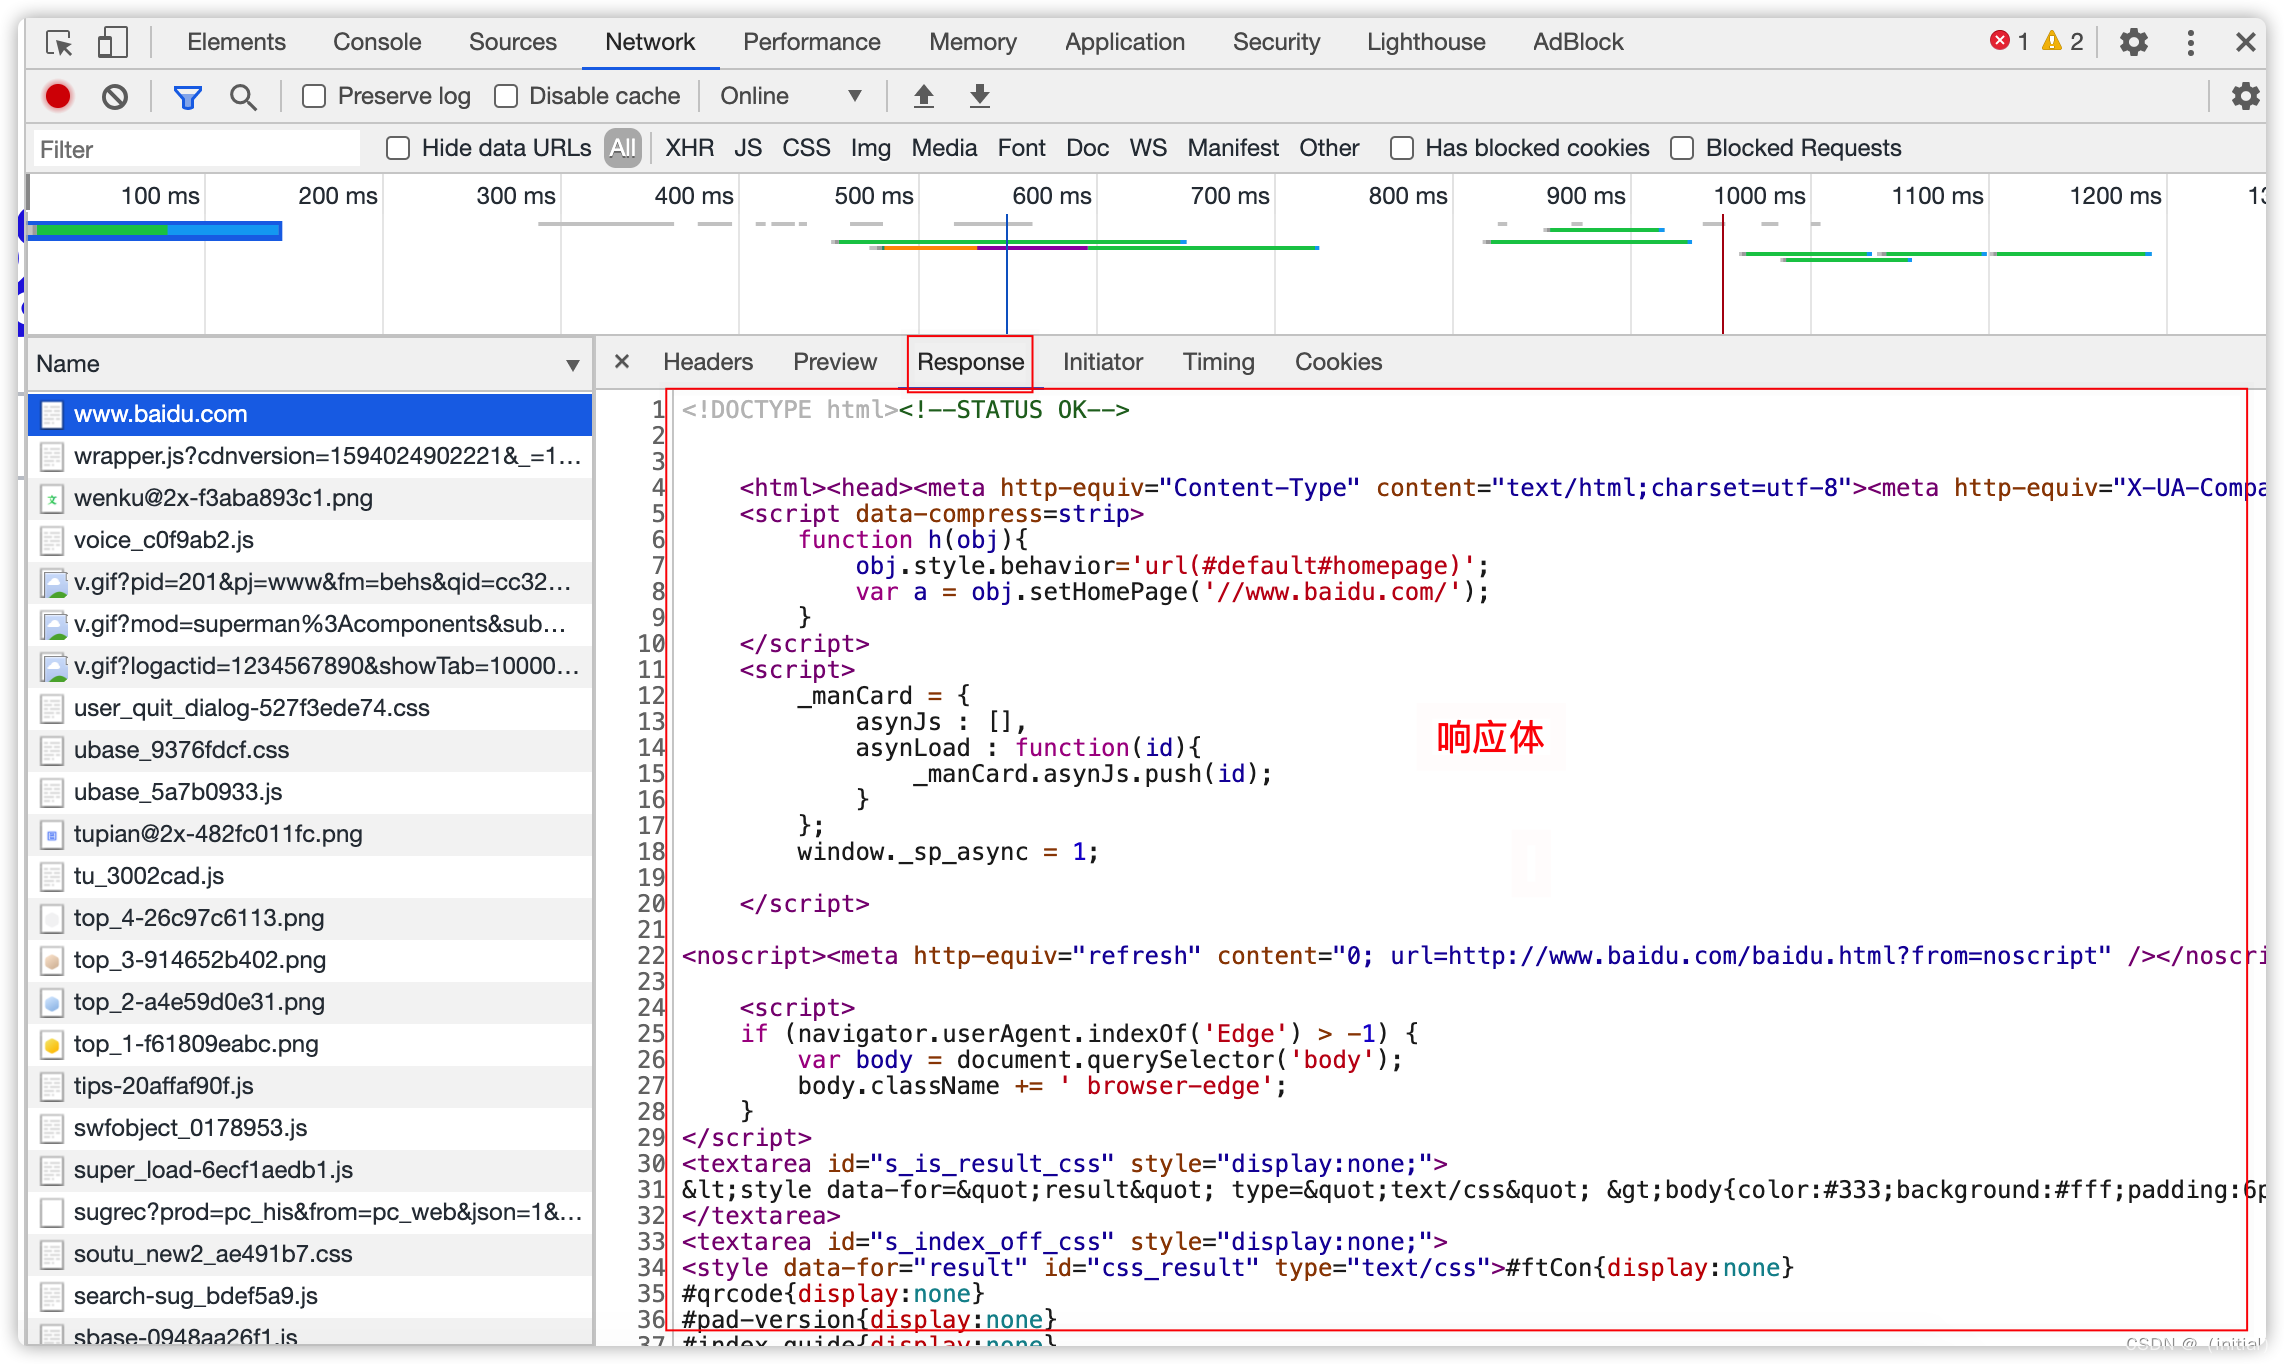Clear the network log
The height and width of the screenshot is (1364, 2284).
[x=115, y=96]
